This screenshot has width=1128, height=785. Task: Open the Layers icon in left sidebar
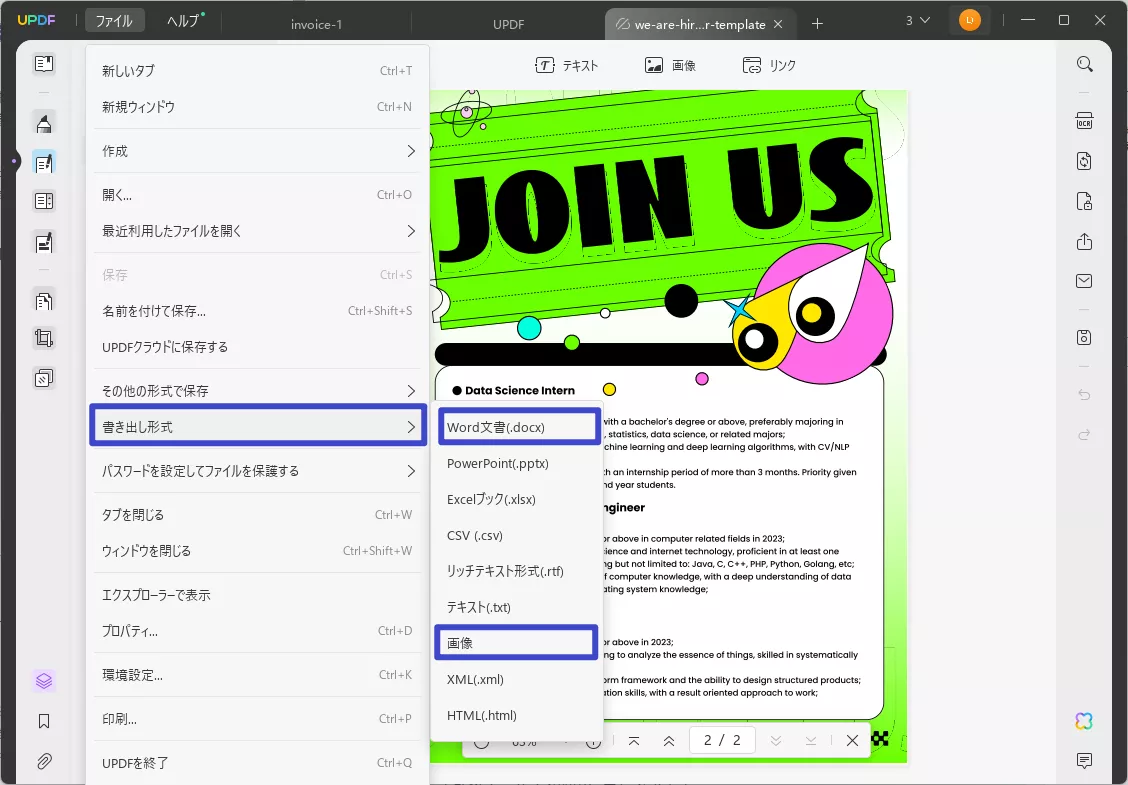click(x=44, y=681)
